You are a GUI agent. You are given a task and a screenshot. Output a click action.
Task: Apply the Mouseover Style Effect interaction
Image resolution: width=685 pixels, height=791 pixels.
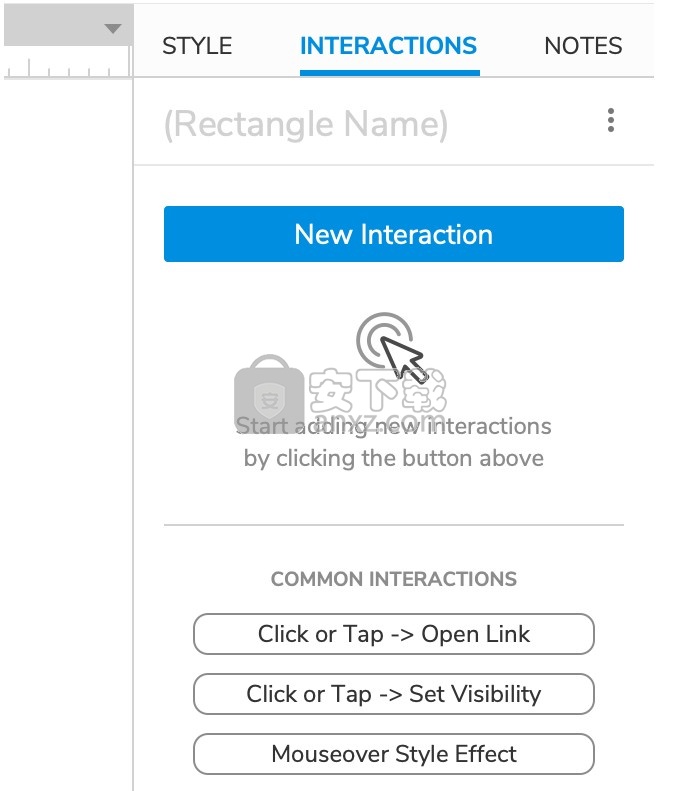393,754
